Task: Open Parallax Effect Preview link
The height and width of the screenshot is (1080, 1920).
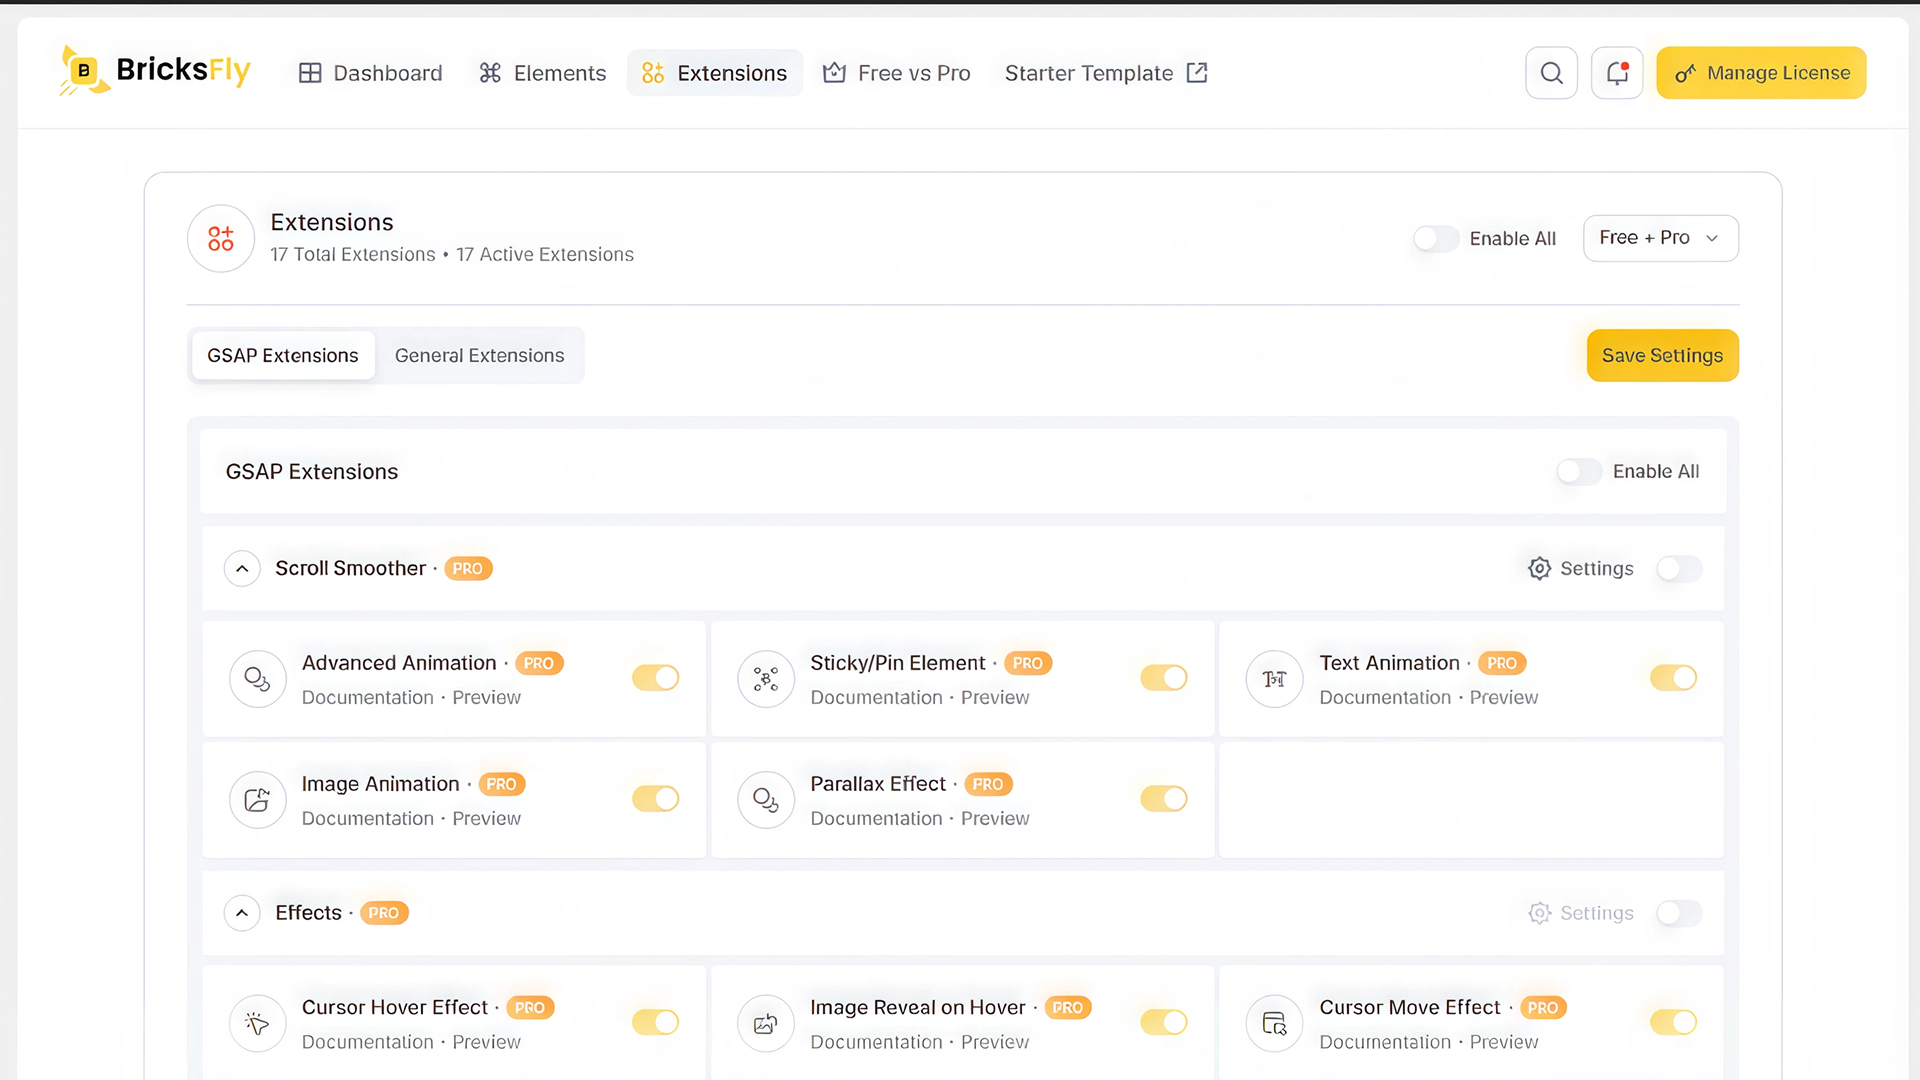Action: point(995,818)
